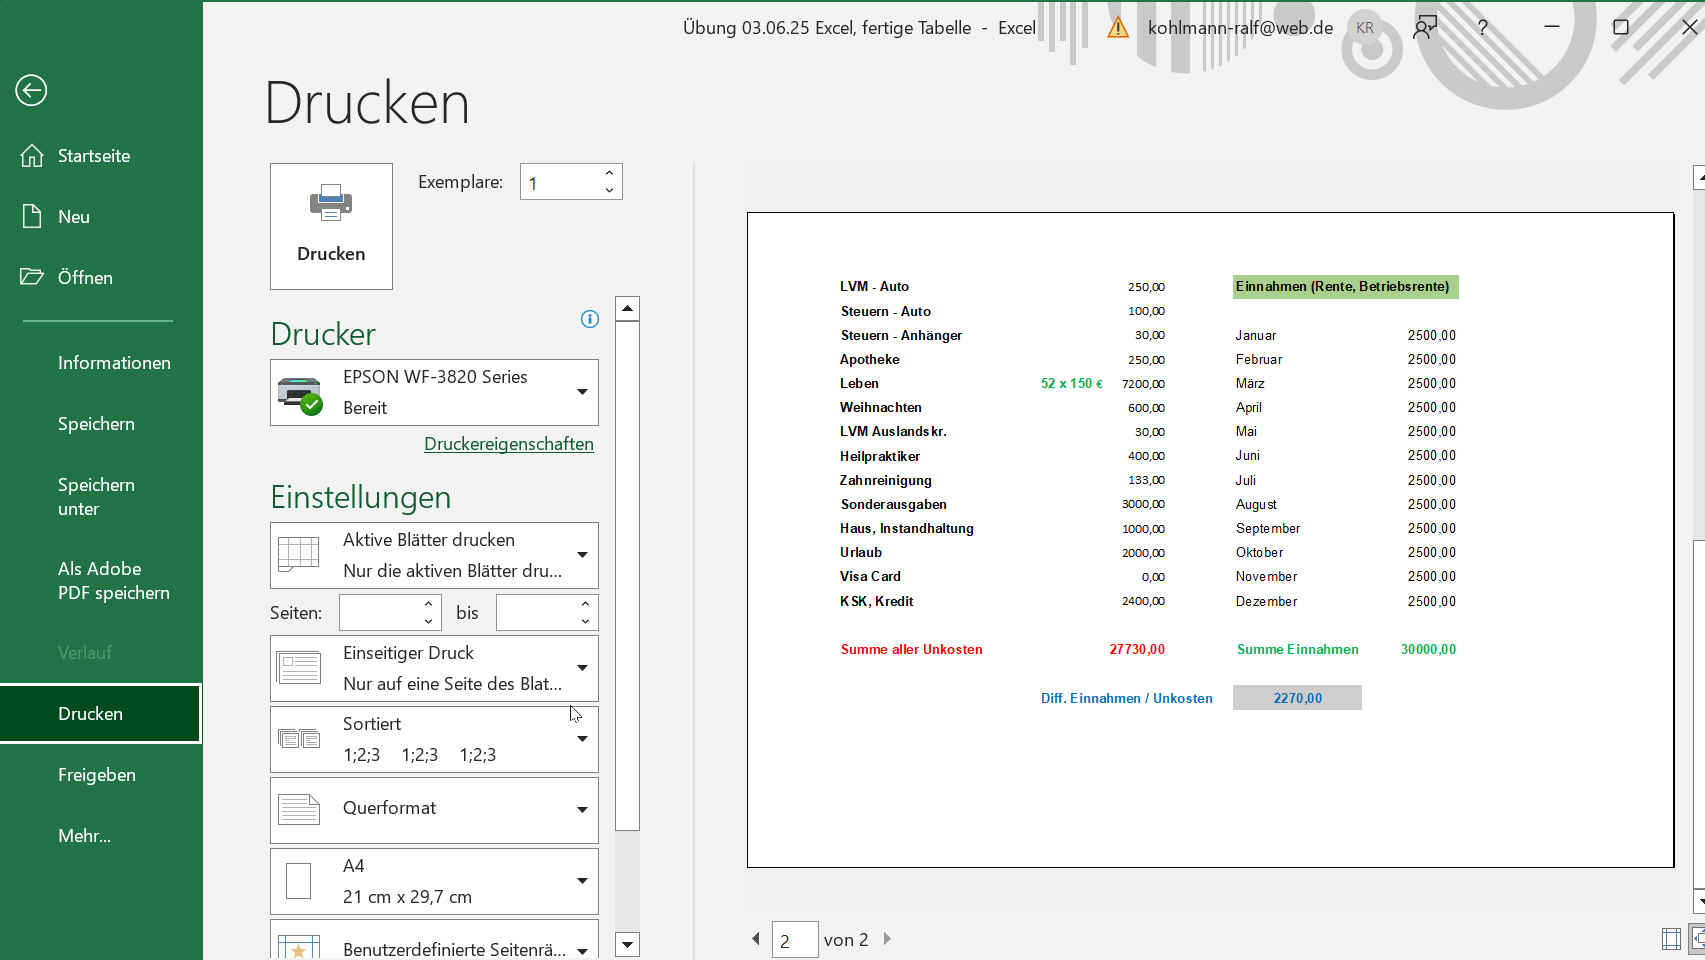This screenshot has width=1705, height=960.
Task: Open Als Adobe PDF speichern menu item
Action: click(x=113, y=581)
